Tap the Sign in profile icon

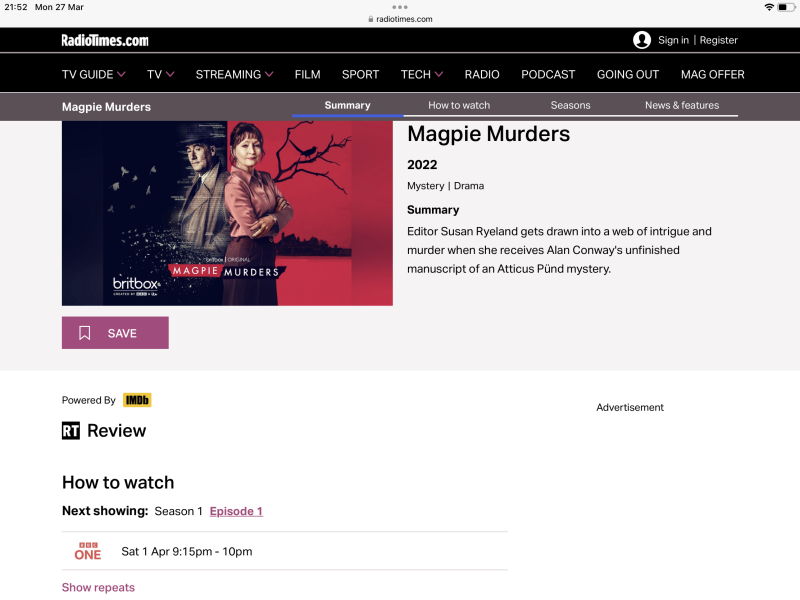(x=641, y=40)
